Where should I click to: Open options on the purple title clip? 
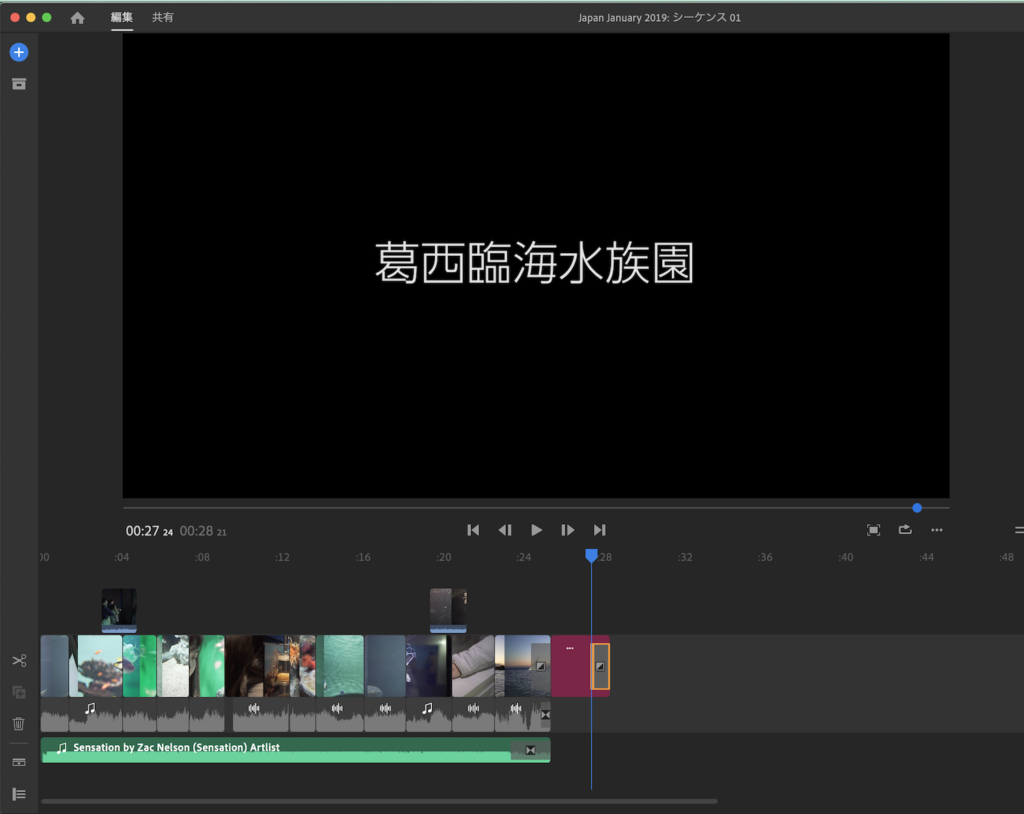point(570,648)
